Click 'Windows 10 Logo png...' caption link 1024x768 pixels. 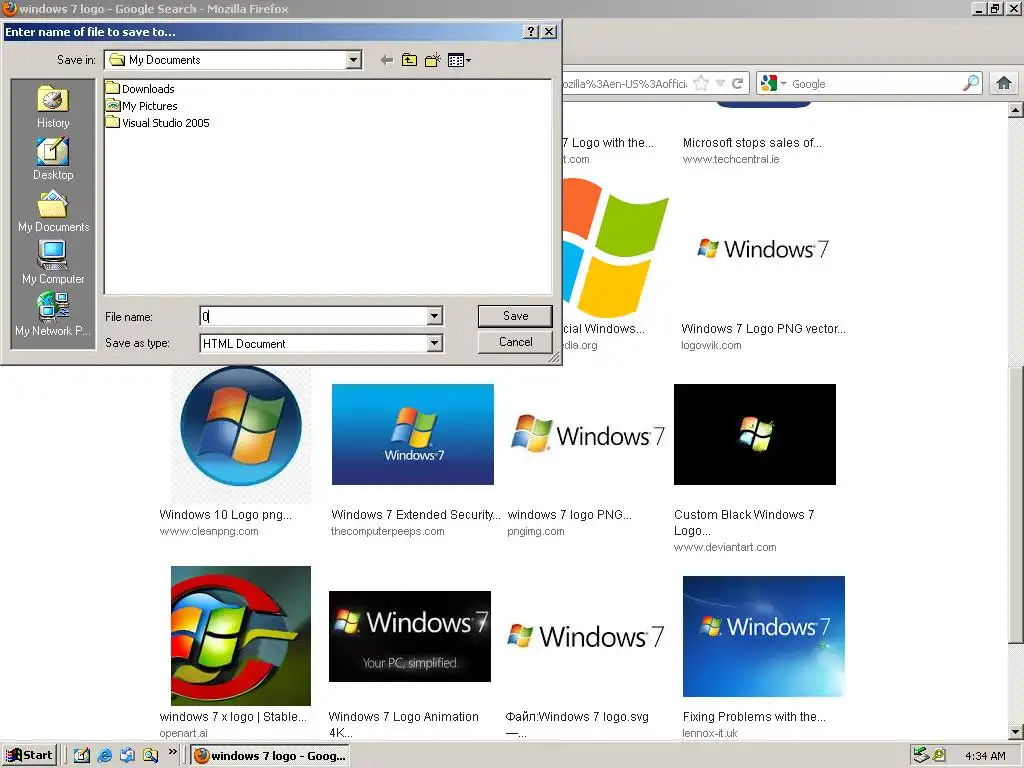pyautogui.click(x=225, y=515)
